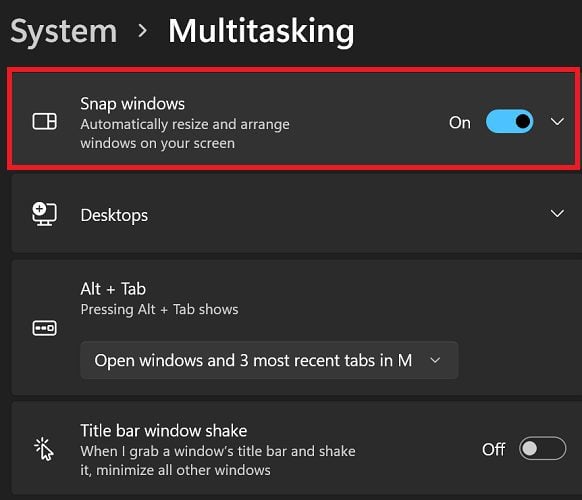
Task: Click the breadcrumb arrow after System
Action: pyautogui.click(x=142, y=31)
